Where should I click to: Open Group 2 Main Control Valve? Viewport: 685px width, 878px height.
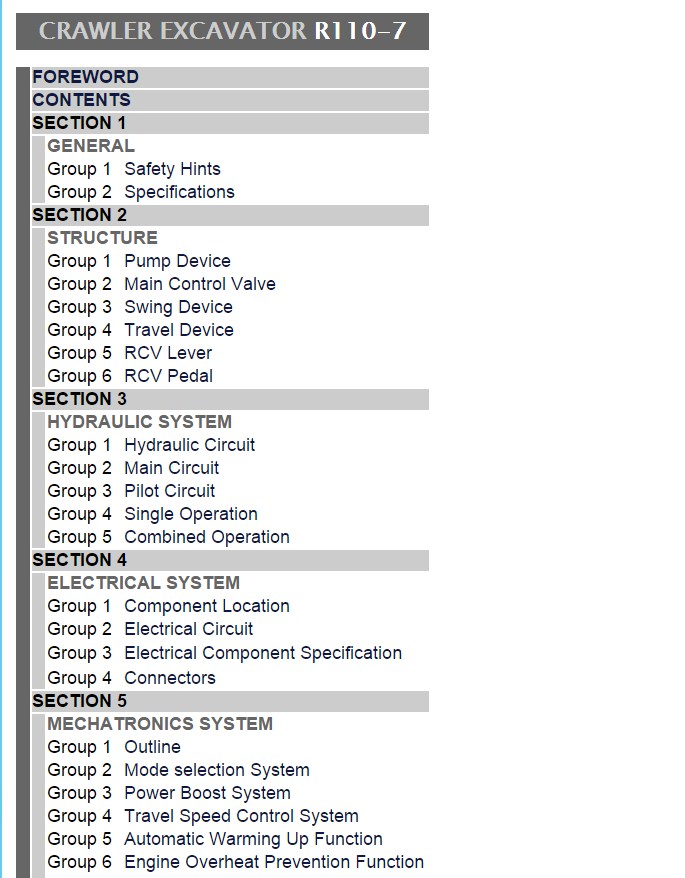[161, 283]
